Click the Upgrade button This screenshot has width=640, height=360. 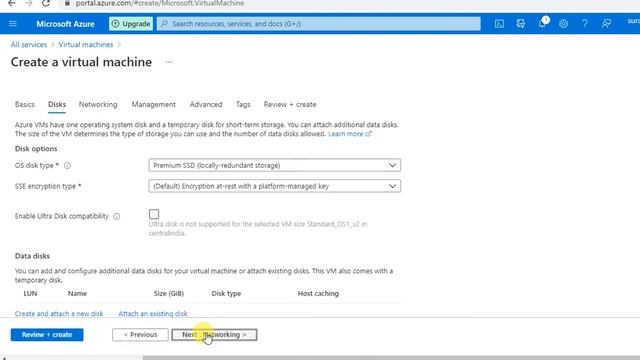coord(131,24)
